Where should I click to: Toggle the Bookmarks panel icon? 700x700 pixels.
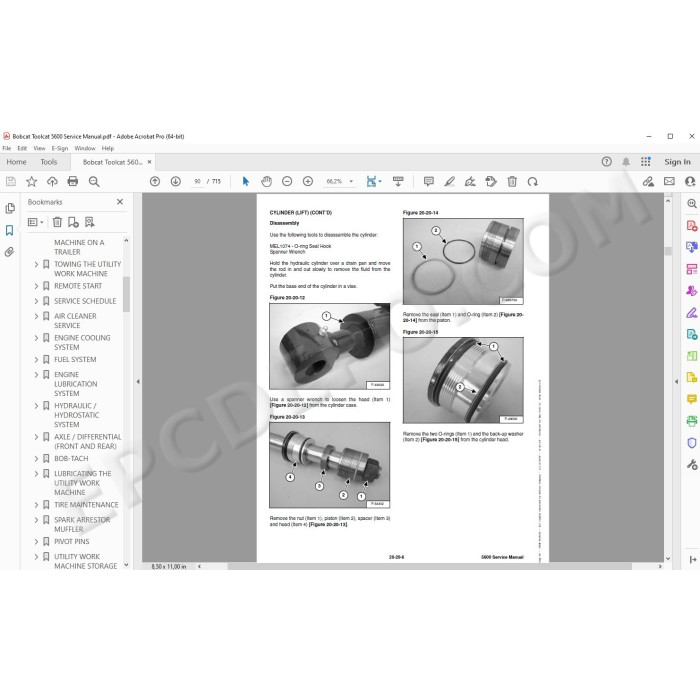point(9,230)
